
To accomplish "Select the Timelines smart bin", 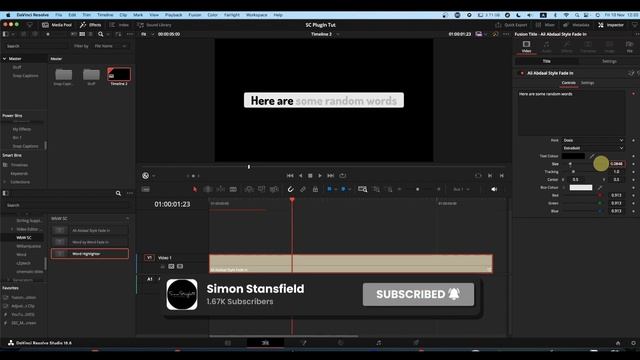I will coord(19,165).
